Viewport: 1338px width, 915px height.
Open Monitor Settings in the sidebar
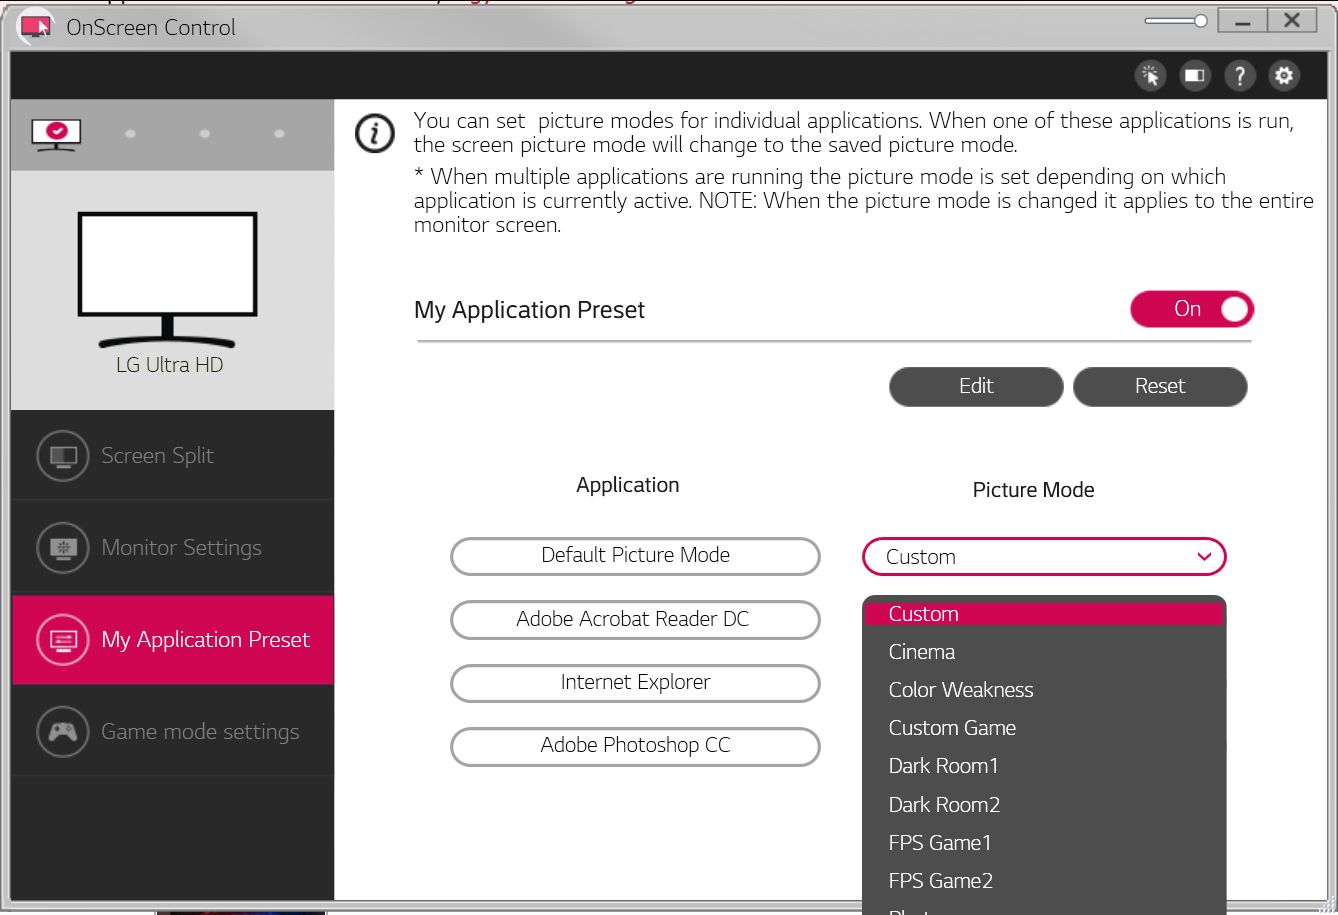(172, 548)
